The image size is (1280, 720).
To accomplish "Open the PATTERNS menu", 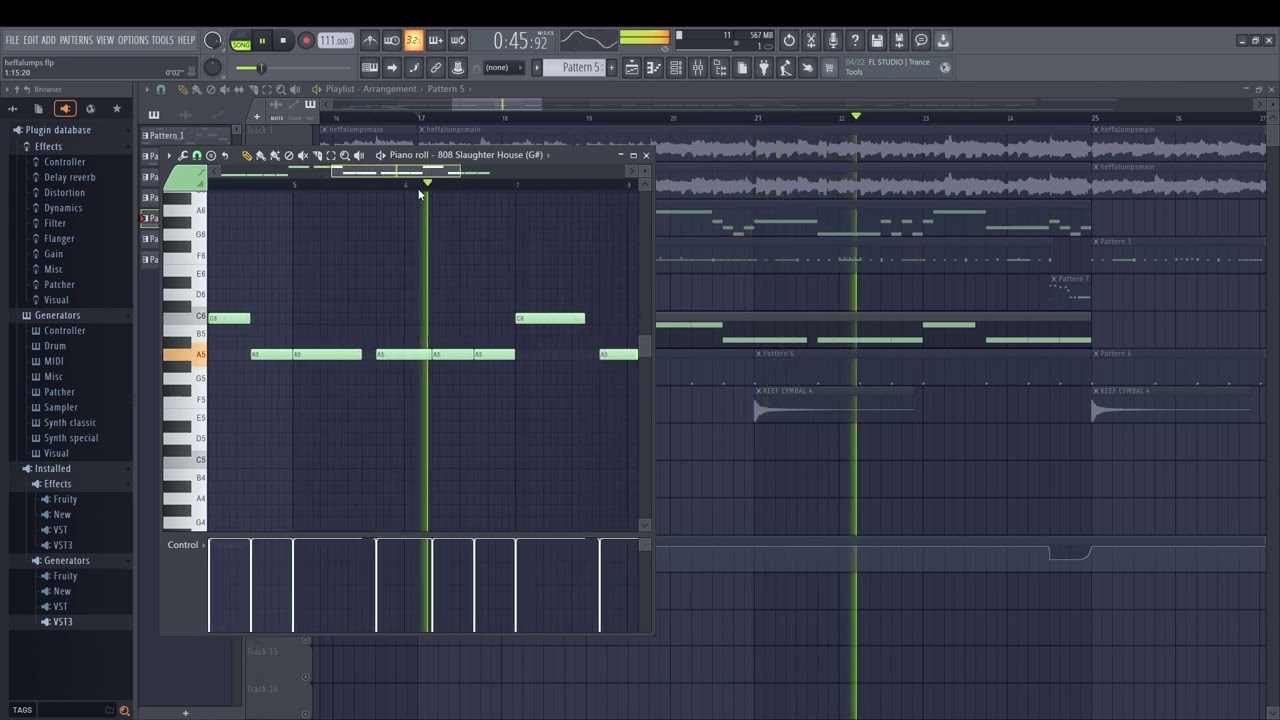I will click(x=76, y=40).
